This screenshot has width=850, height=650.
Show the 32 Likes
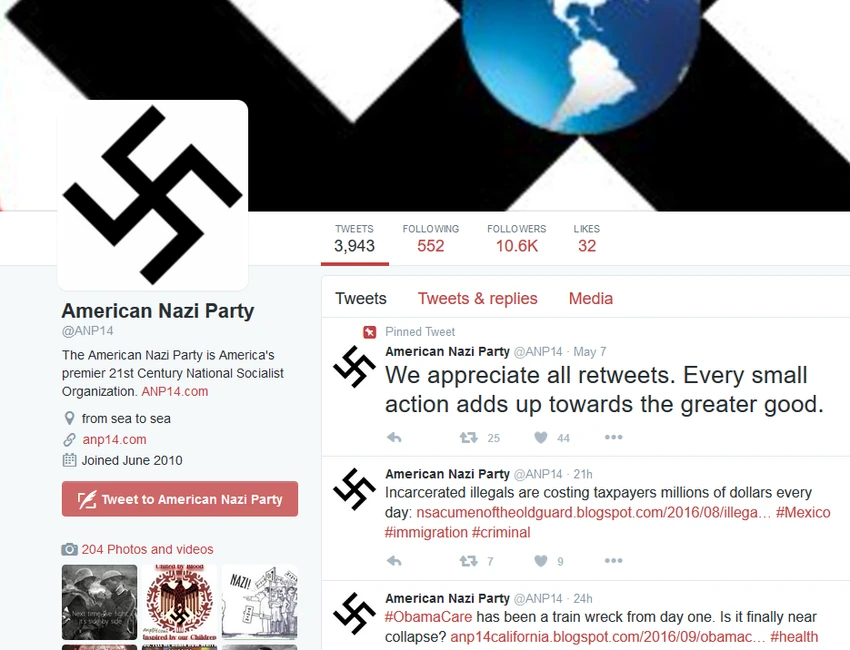tap(587, 239)
